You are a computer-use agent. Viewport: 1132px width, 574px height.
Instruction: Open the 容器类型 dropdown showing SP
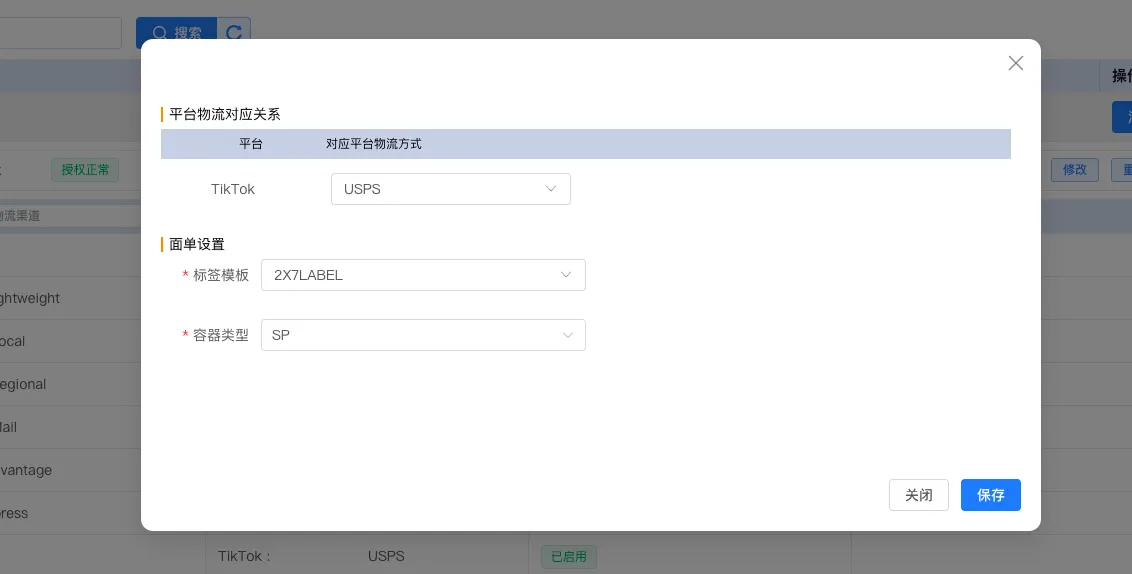pos(423,335)
